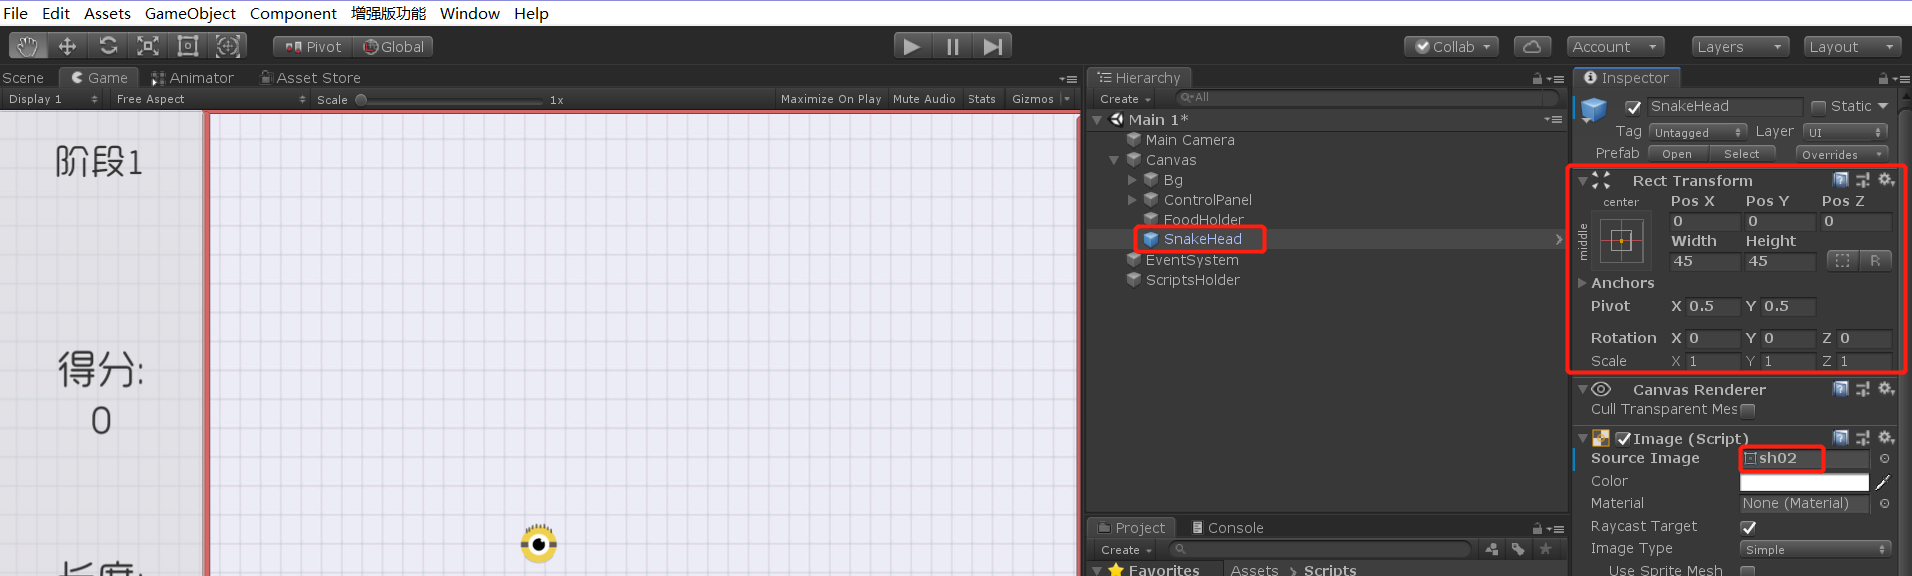Select the Scale tool

pos(148,46)
